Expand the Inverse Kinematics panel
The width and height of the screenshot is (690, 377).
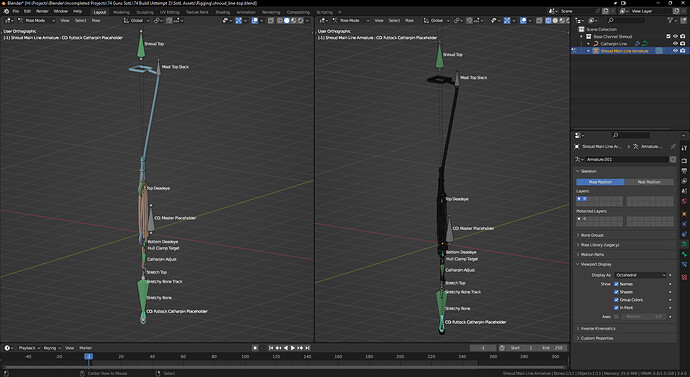[x=598, y=328]
